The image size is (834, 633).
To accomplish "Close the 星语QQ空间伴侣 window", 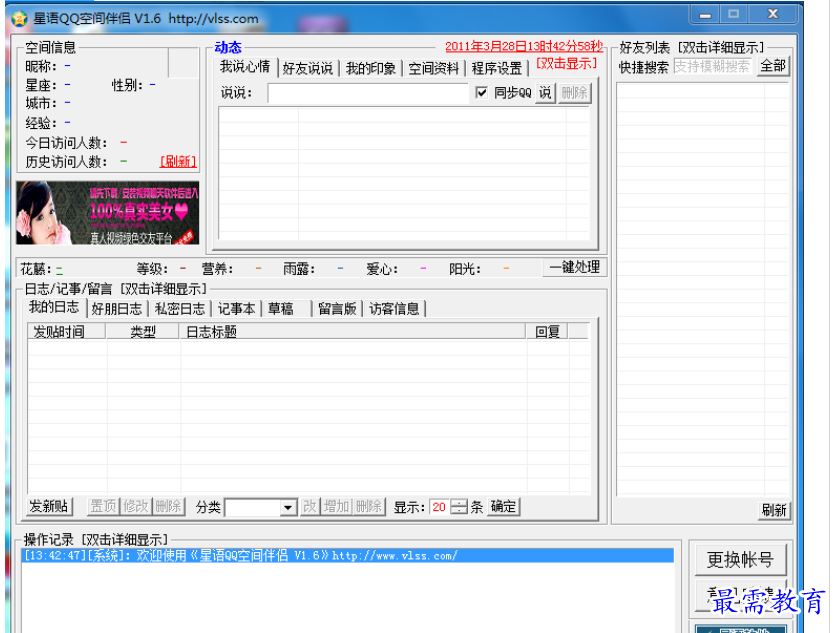I will [773, 14].
